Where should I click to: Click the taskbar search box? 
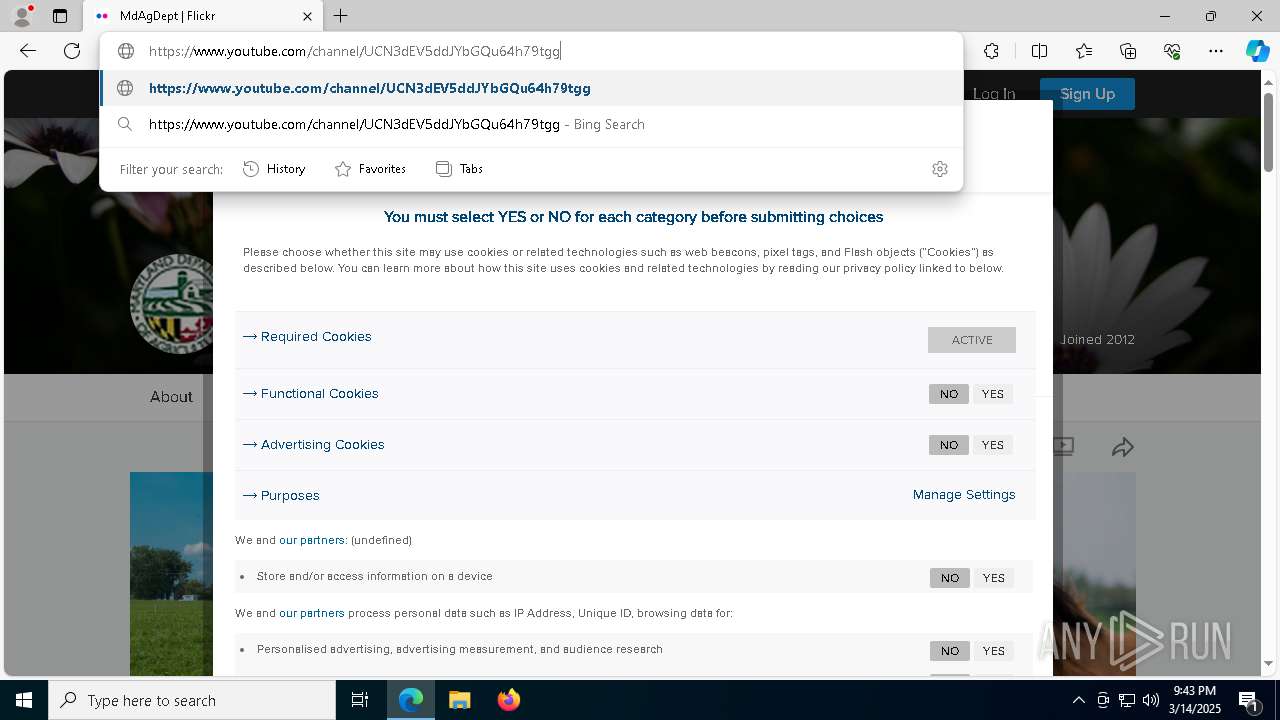pos(192,700)
